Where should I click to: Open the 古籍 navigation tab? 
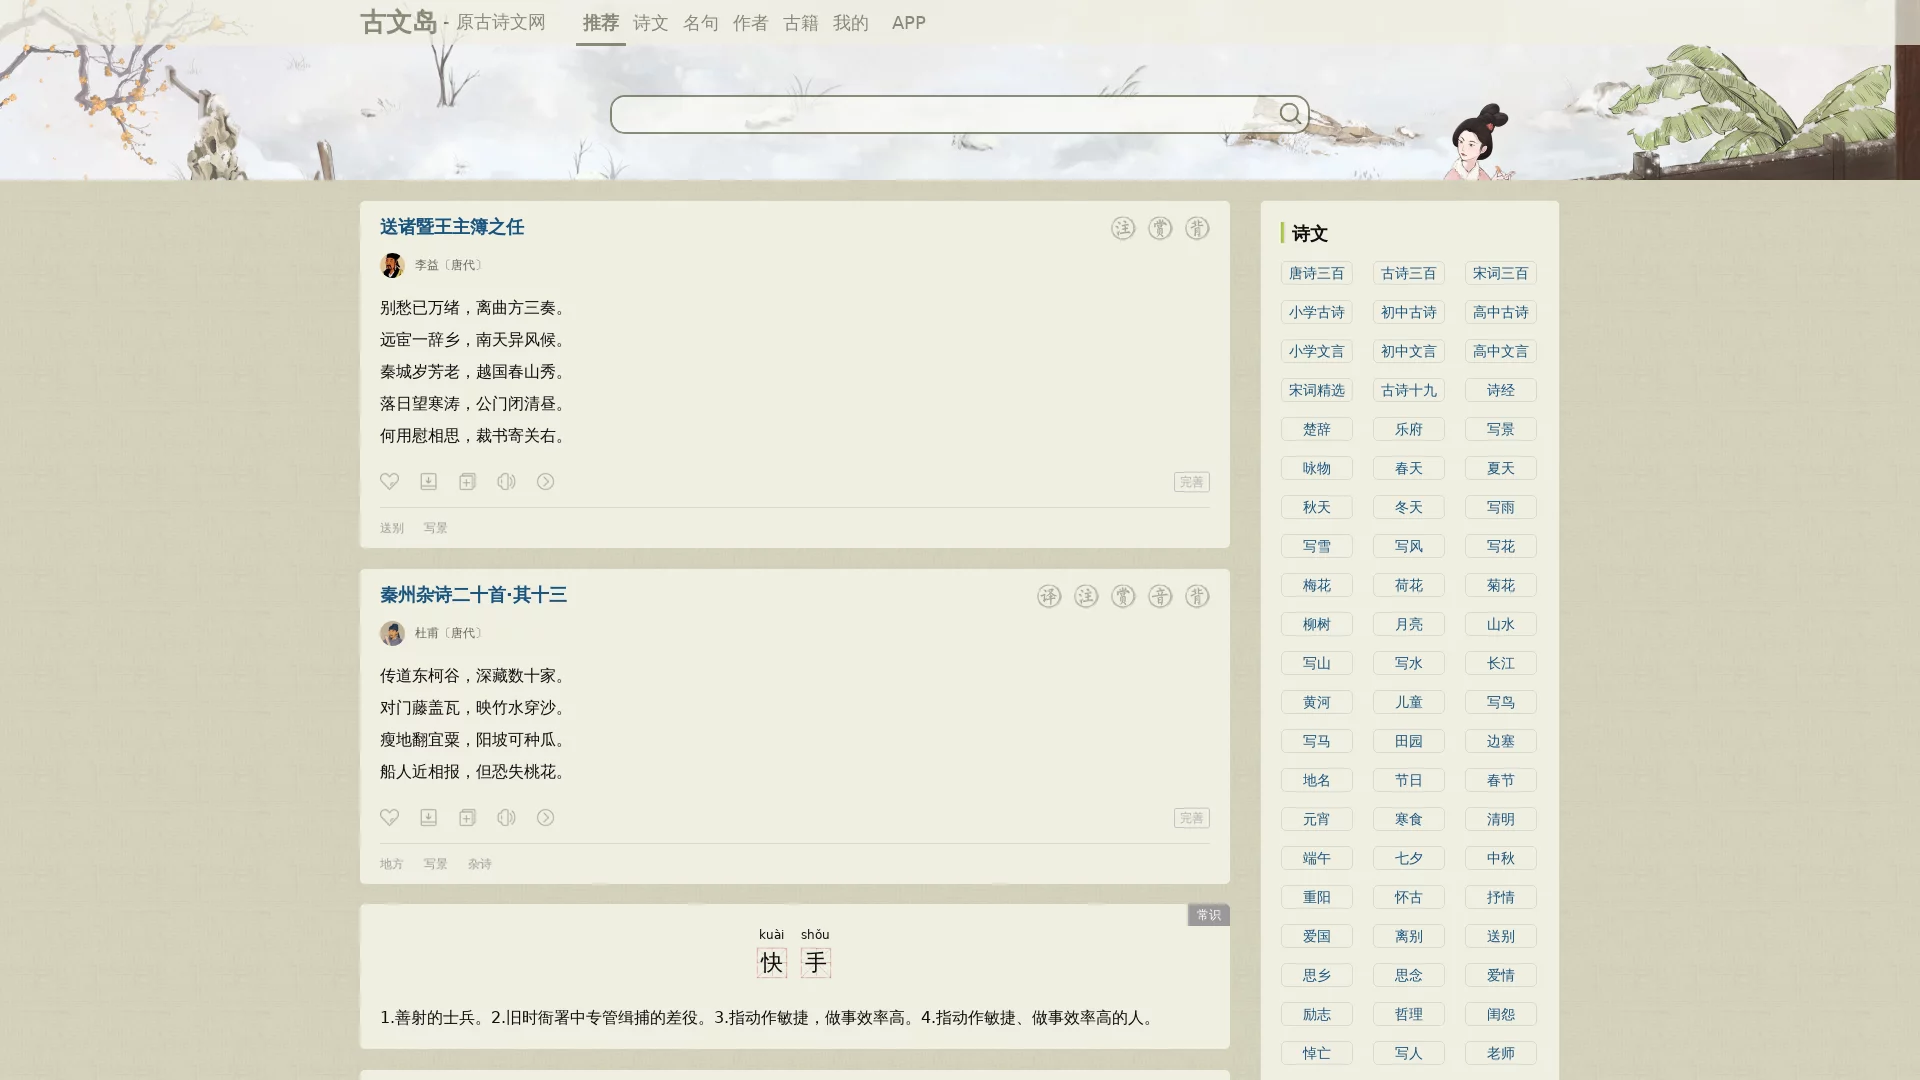pyautogui.click(x=800, y=22)
